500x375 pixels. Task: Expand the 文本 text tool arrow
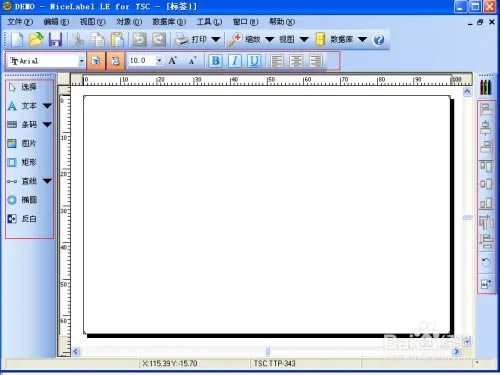pos(47,106)
